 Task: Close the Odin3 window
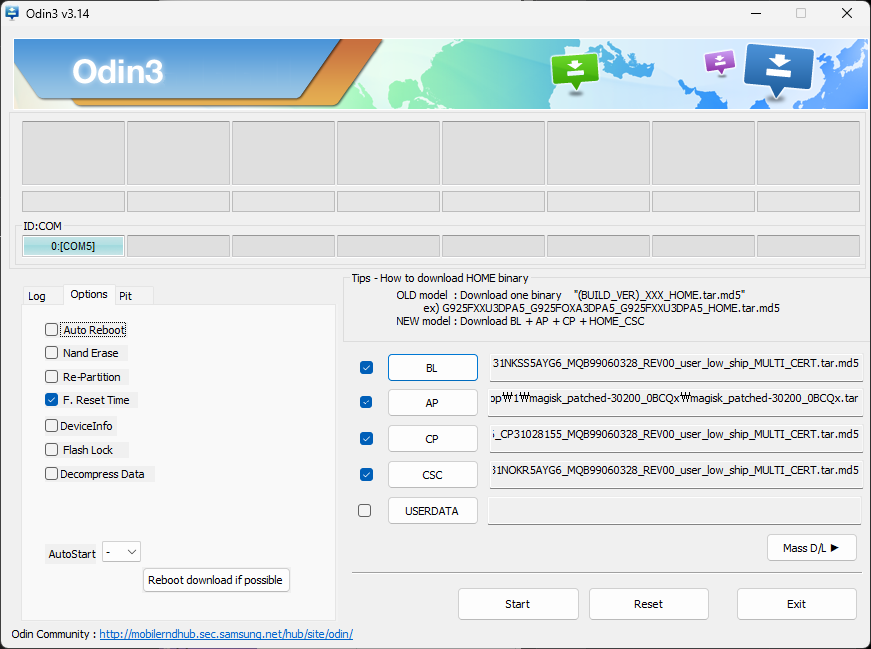pyautogui.click(x=847, y=13)
